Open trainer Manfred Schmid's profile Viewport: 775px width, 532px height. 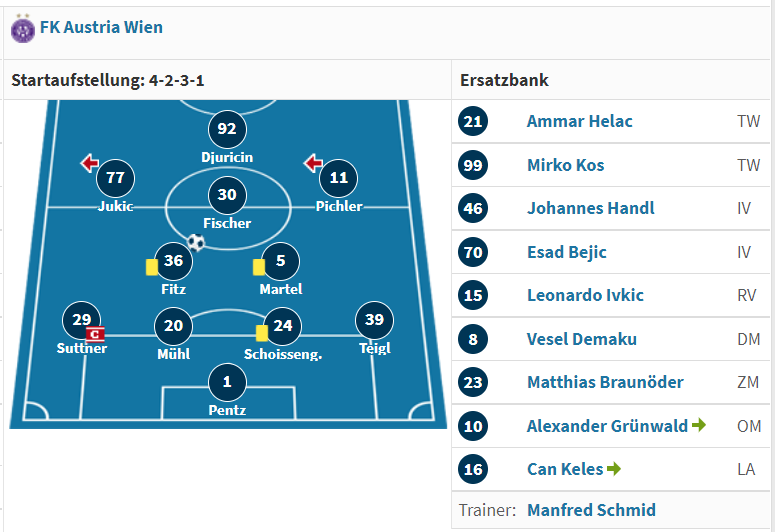click(592, 510)
